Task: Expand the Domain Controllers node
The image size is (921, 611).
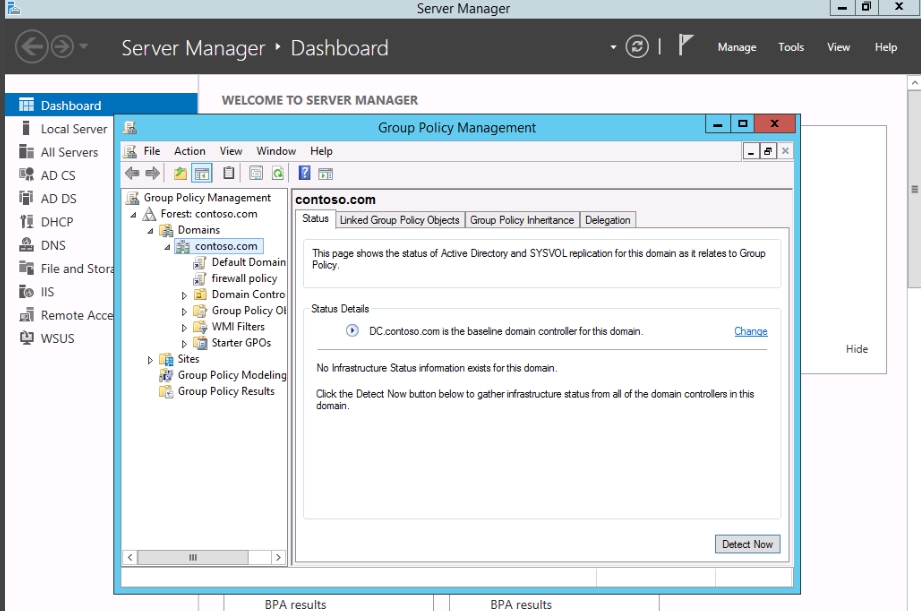Action: 184,296
